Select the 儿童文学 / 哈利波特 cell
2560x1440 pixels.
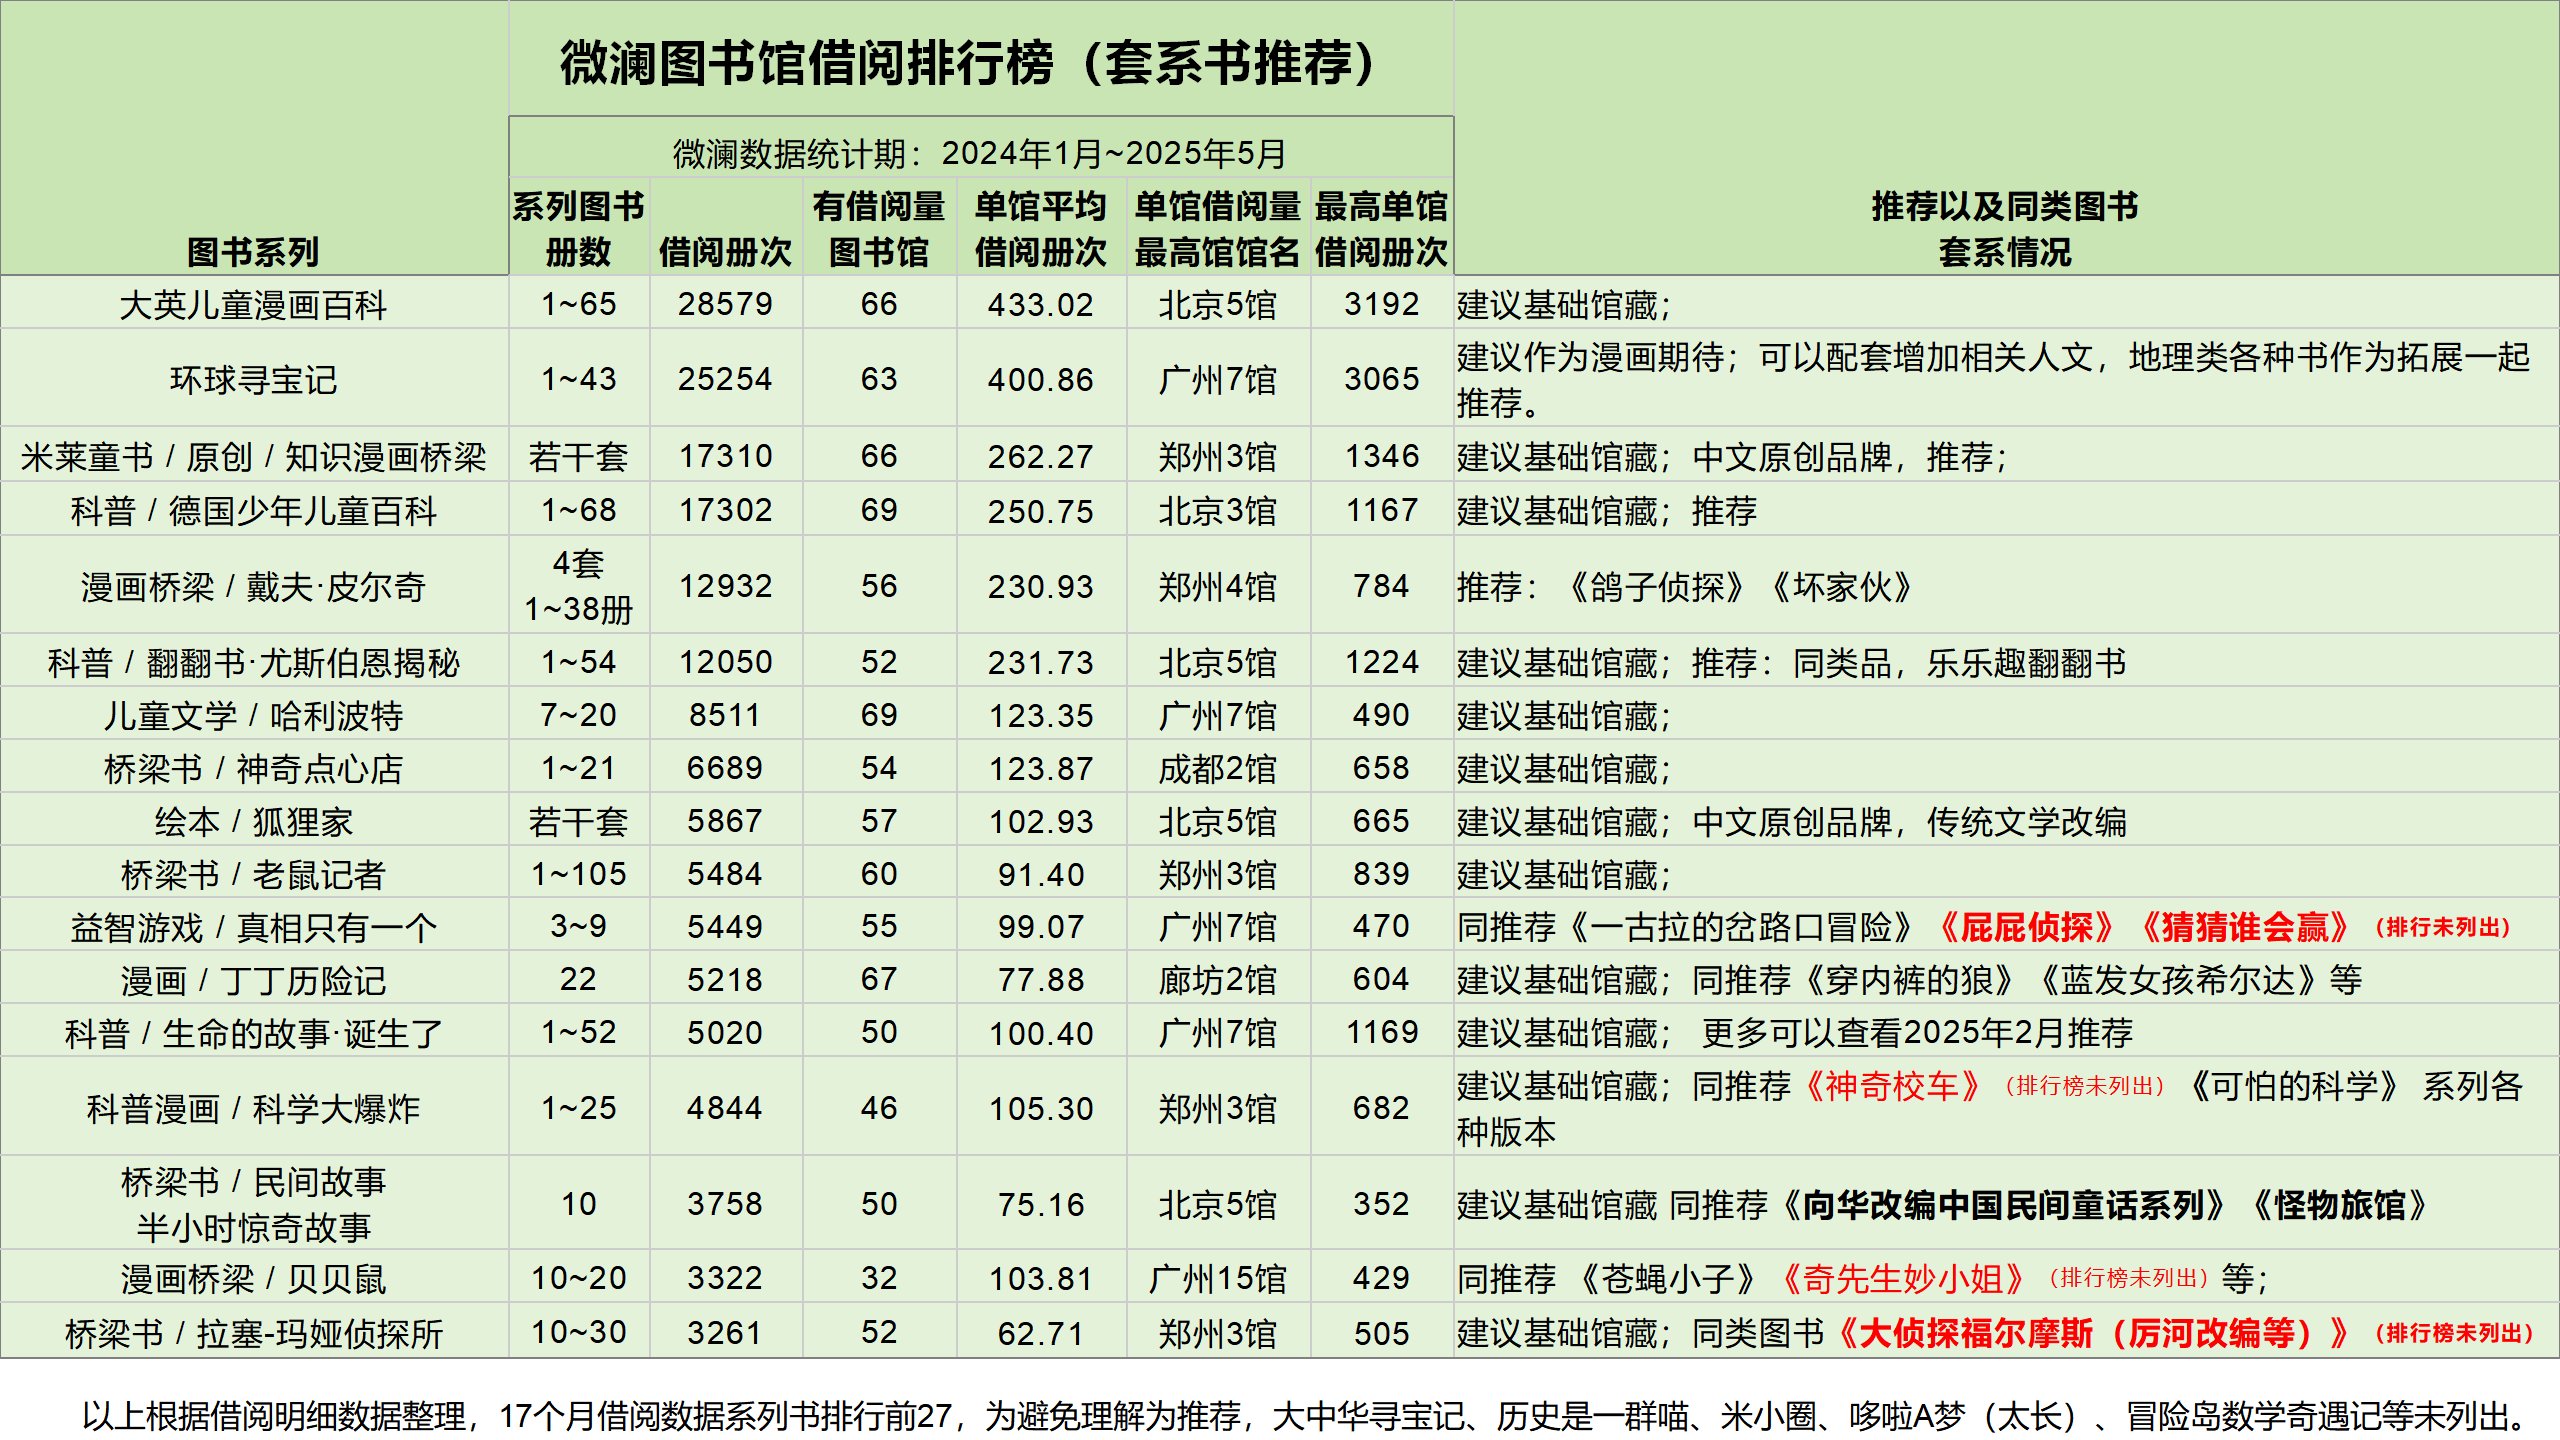(x=253, y=715)
